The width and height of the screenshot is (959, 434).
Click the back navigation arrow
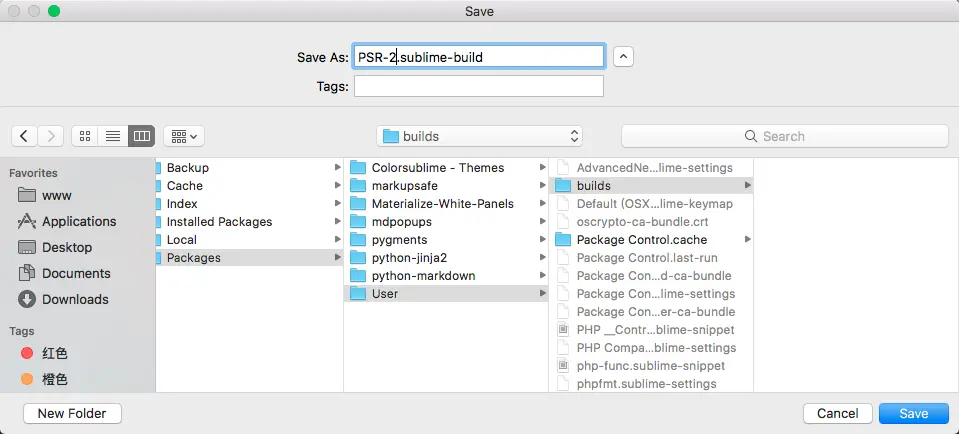pos(25,136)
